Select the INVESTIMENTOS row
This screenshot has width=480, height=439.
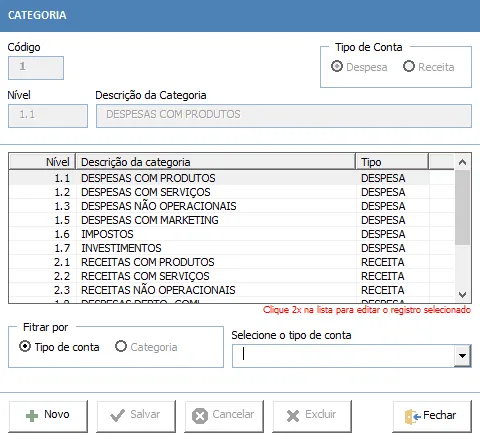[x=232, y=248]
